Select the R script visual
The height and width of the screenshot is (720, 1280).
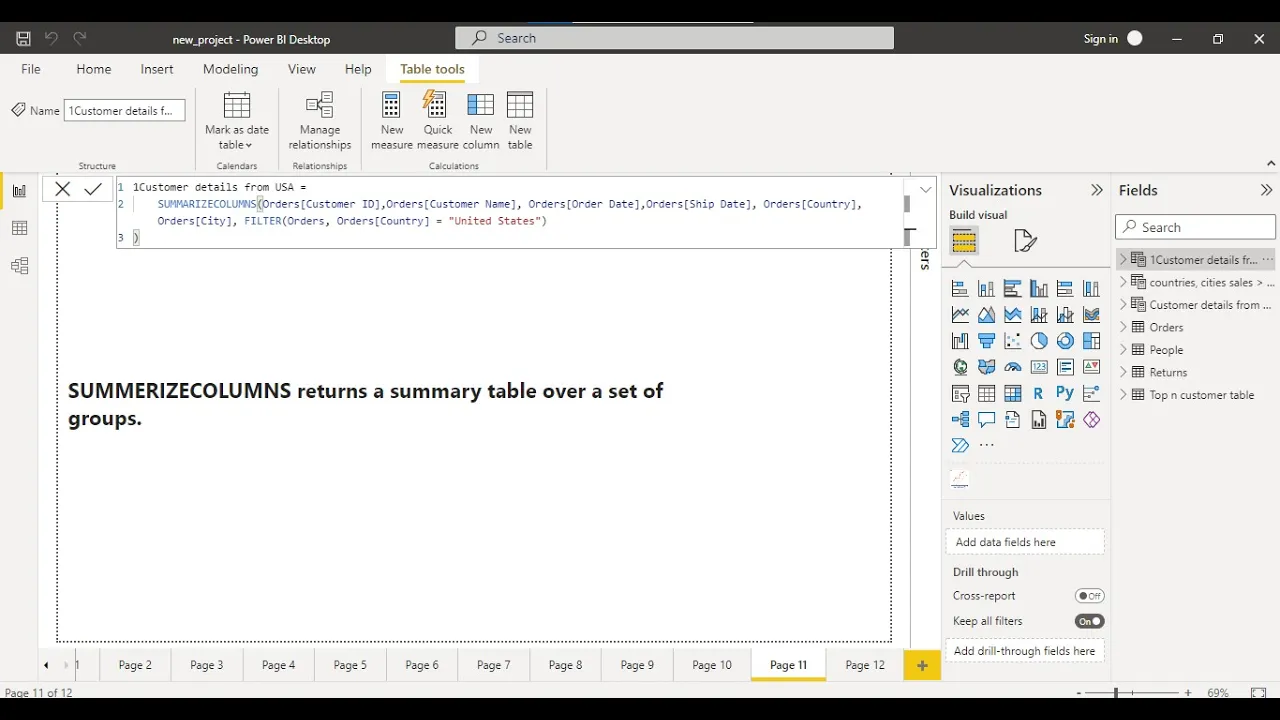pyautogui.click(x=1039, y=393)
